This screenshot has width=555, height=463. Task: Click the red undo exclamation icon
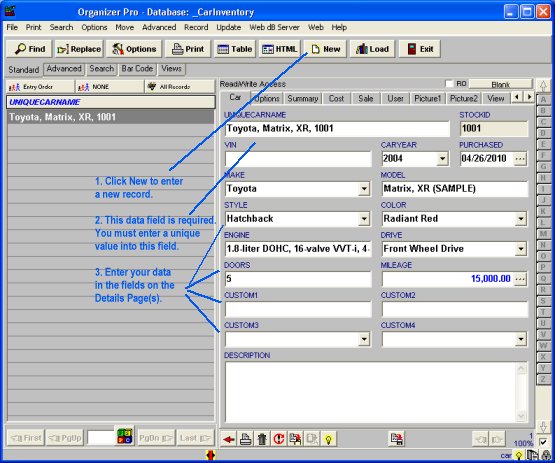point(279,439)
